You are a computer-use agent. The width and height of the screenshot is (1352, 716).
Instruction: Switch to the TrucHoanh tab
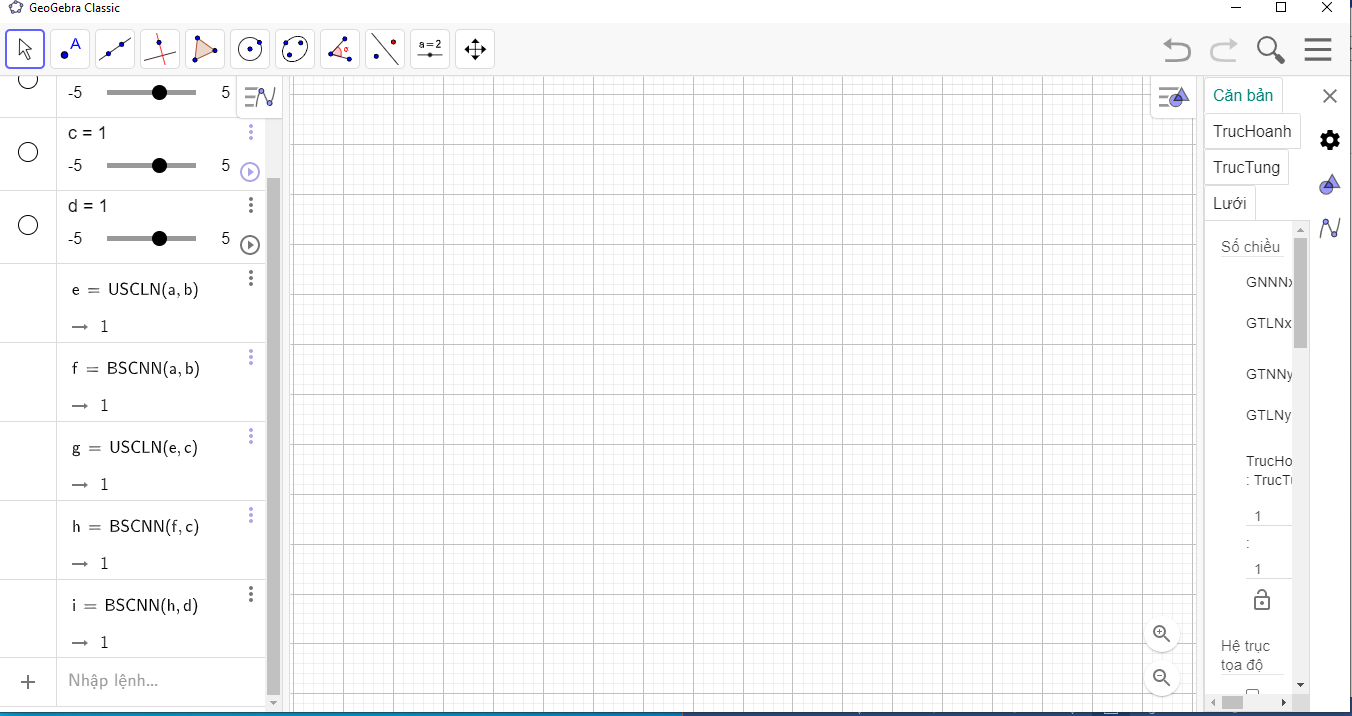tap(1251, 131)
